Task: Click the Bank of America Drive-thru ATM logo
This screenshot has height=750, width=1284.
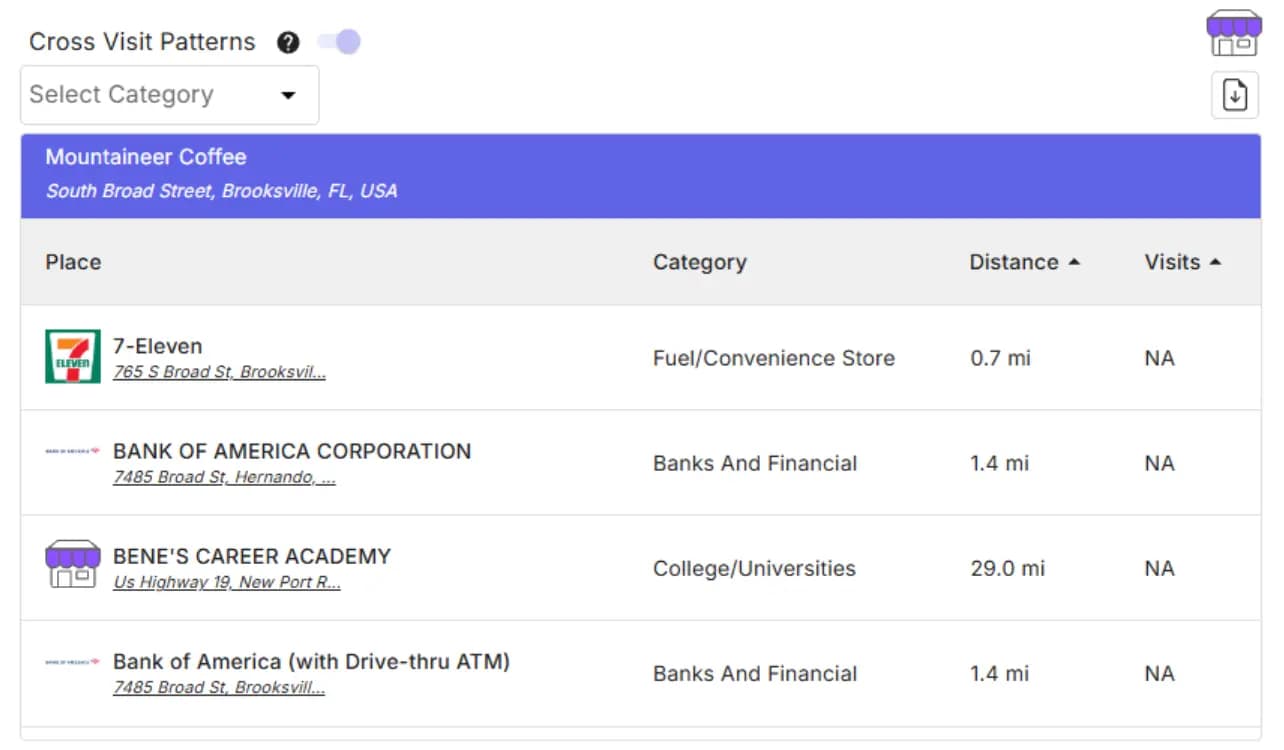Action: [x=73, y=661]
